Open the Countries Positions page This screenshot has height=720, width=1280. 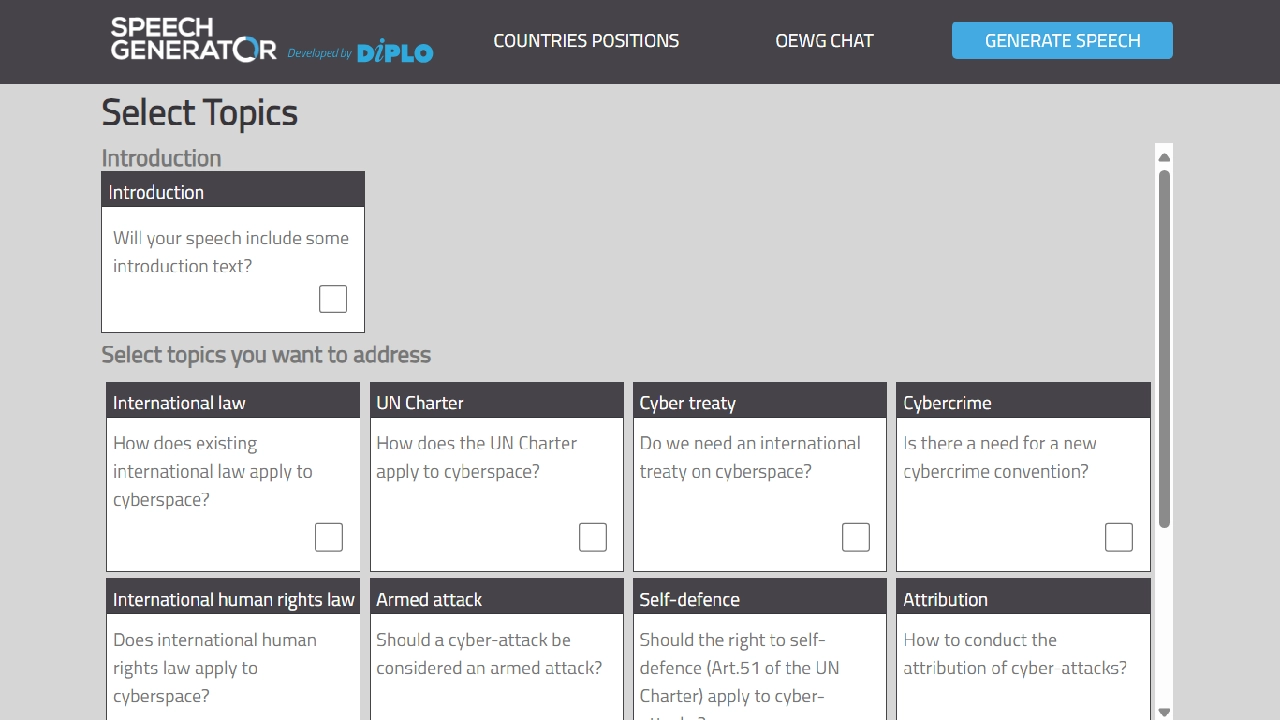(x=586, y=41)
